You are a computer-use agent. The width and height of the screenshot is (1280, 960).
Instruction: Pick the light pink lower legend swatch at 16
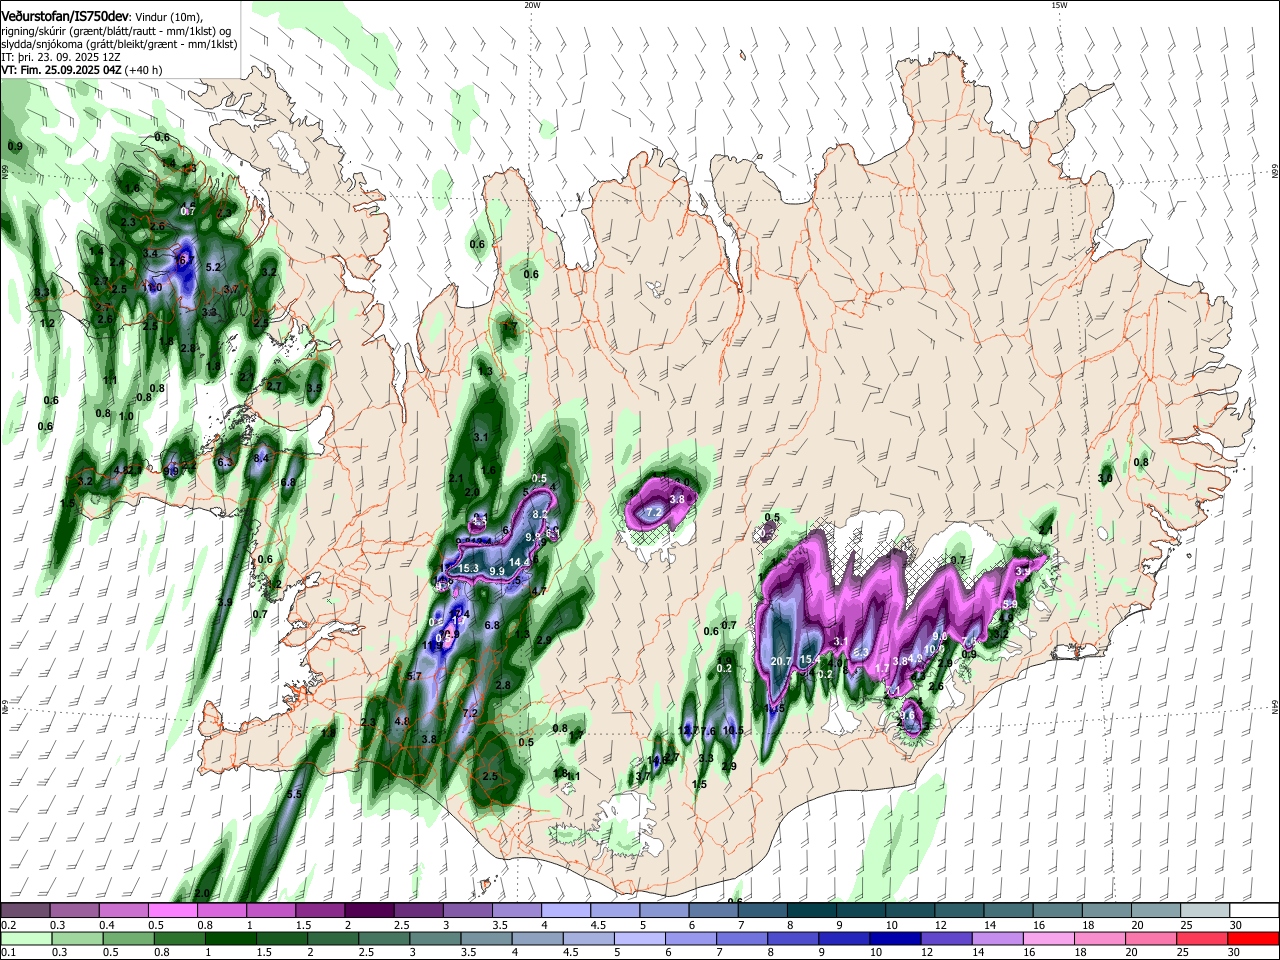pyautogui.click(x=1048, y=938)
